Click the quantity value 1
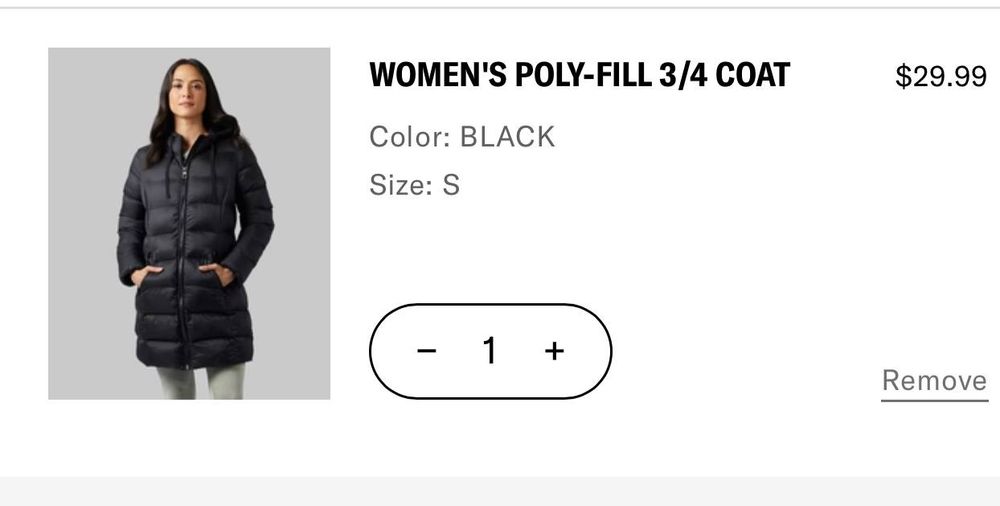Viewport: 1000px width, 506px height. 490,351
